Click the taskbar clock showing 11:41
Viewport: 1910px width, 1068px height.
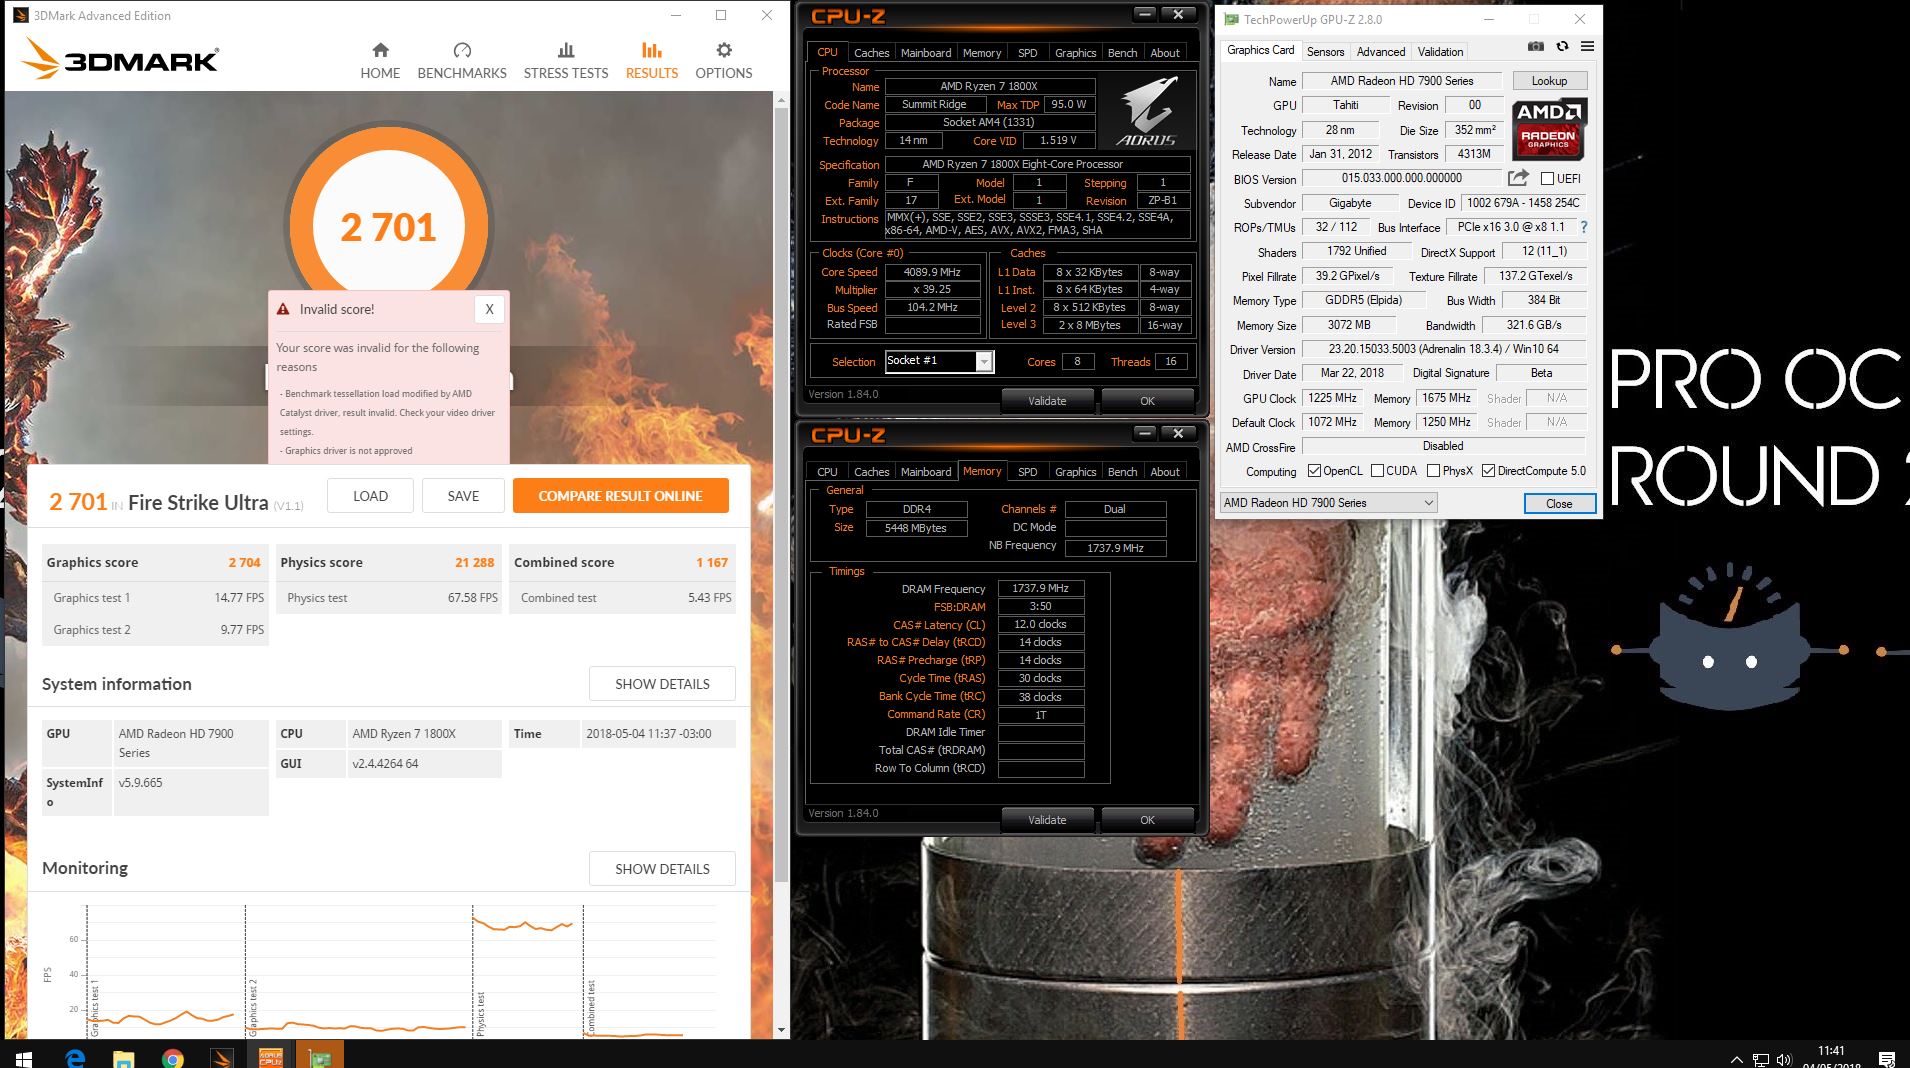[x=1831, y=1051]
